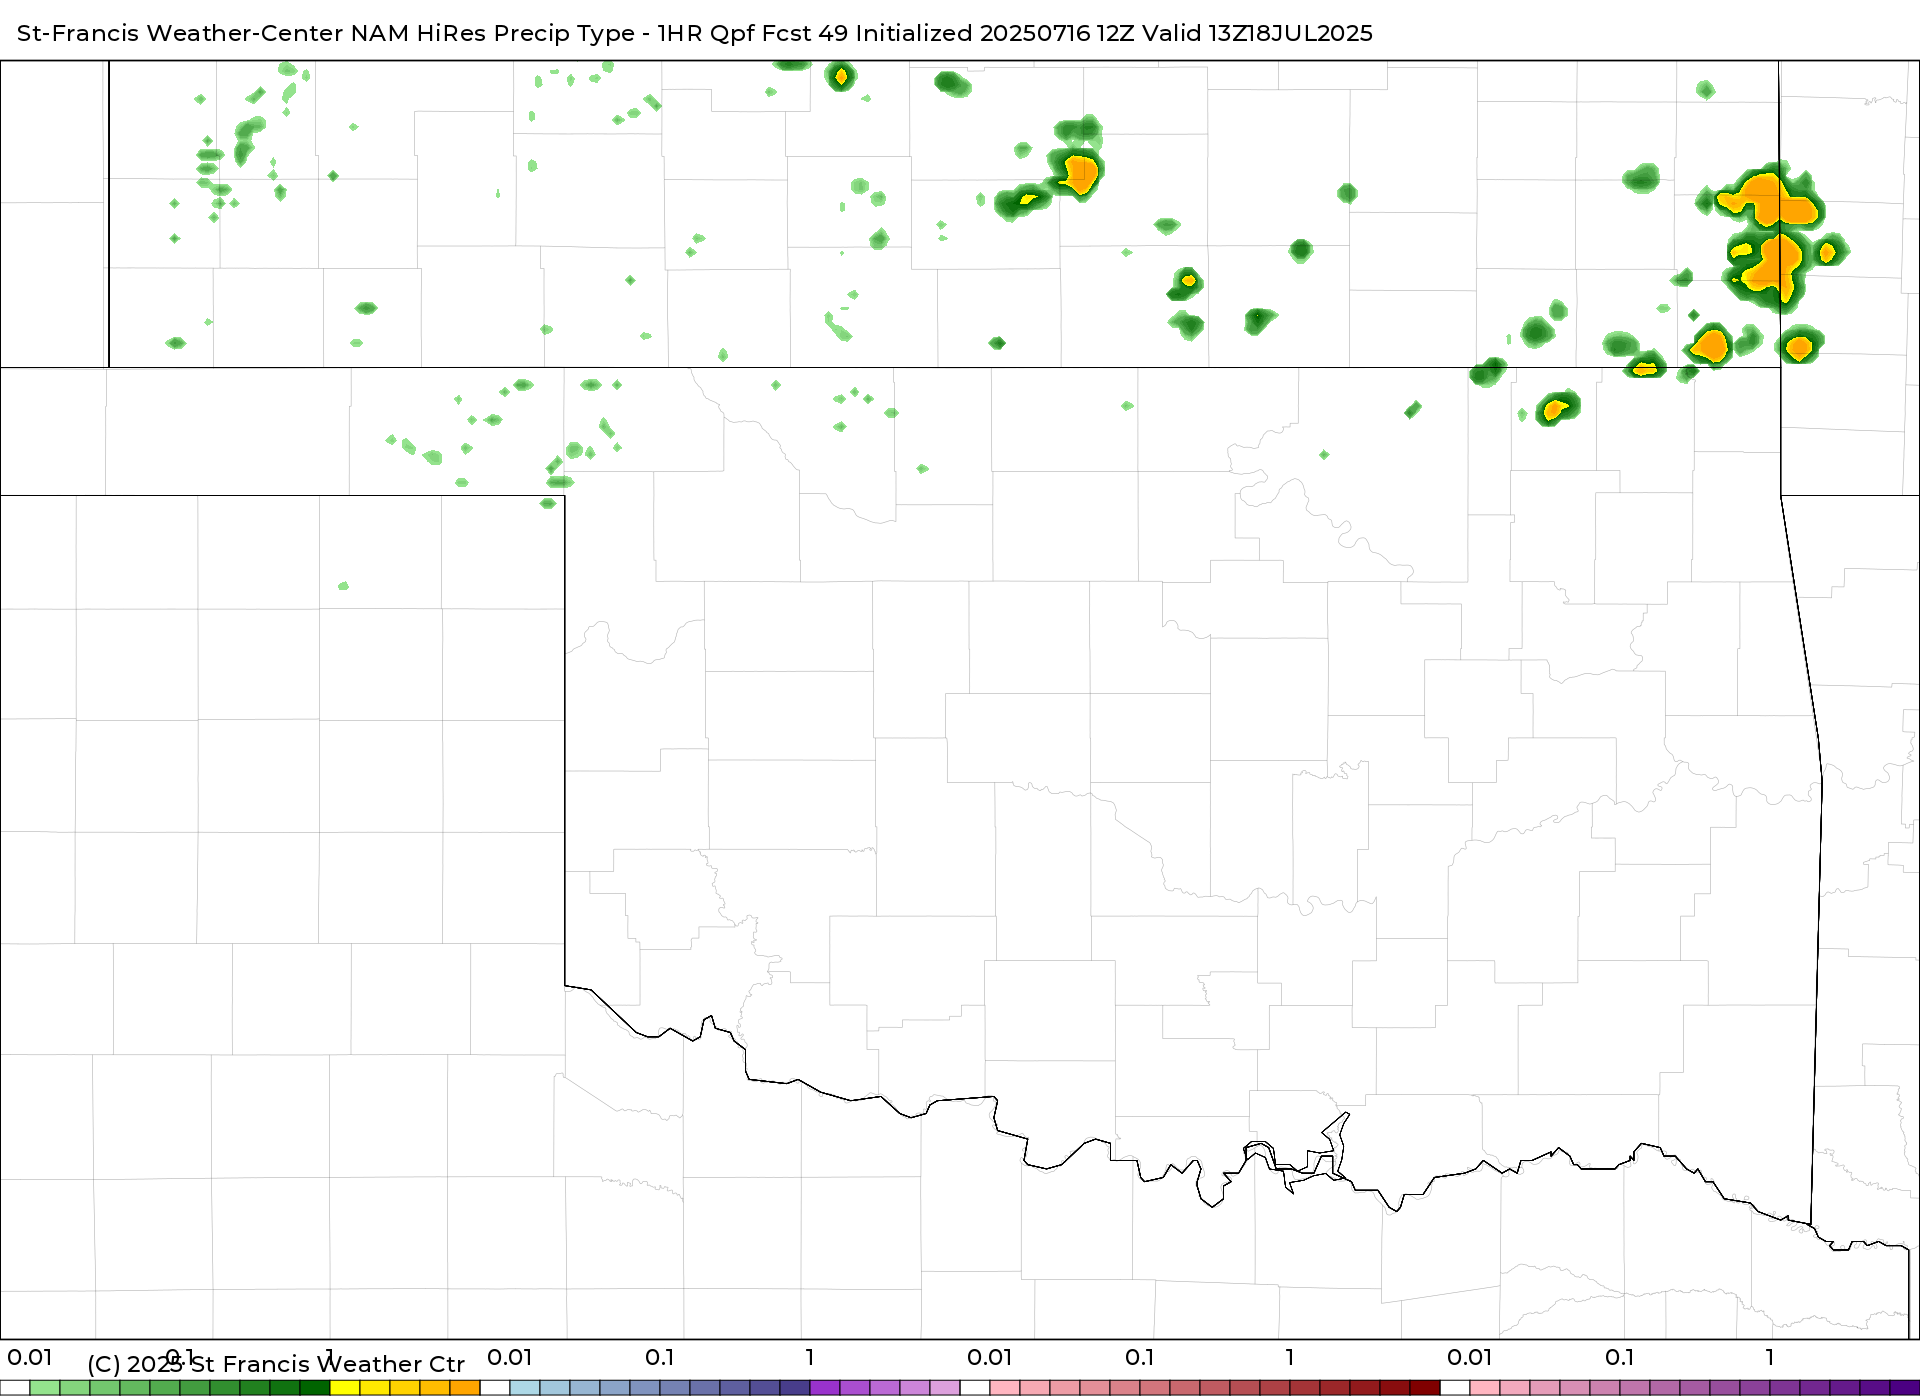Select the 0.01 label above the green scale
This screenshot has height=1400, width=1920.
(x=30, y=1357)
